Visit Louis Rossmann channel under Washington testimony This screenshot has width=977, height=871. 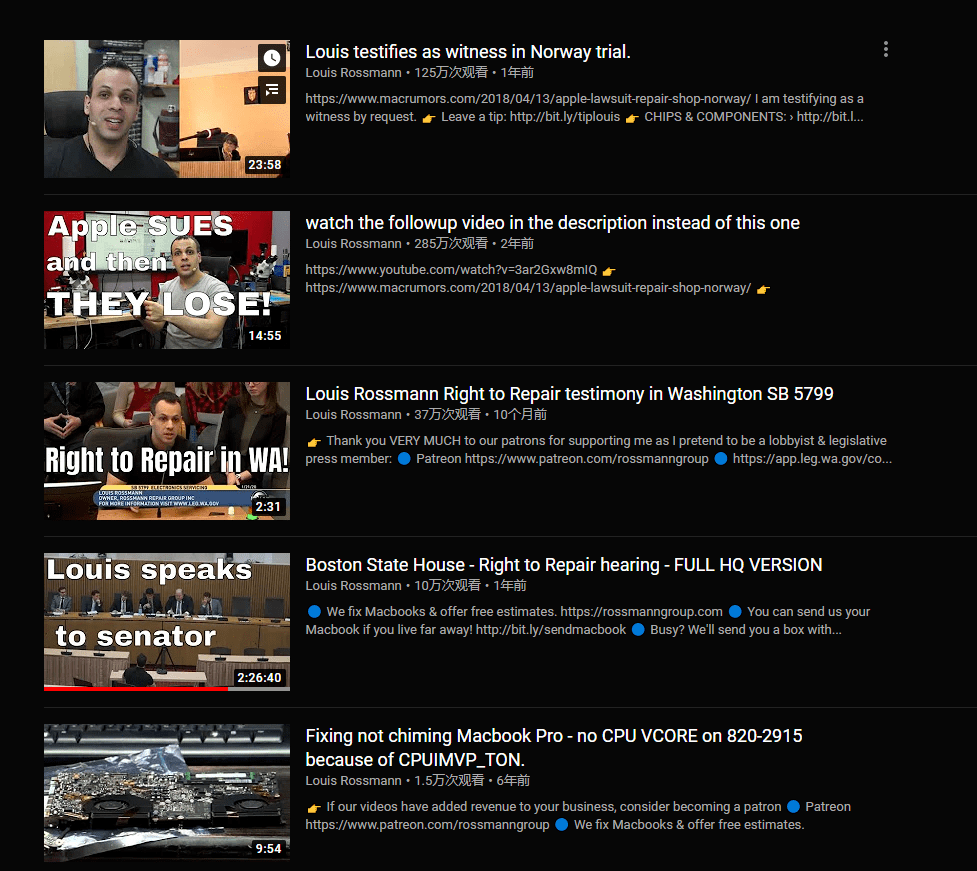(353, 415)
